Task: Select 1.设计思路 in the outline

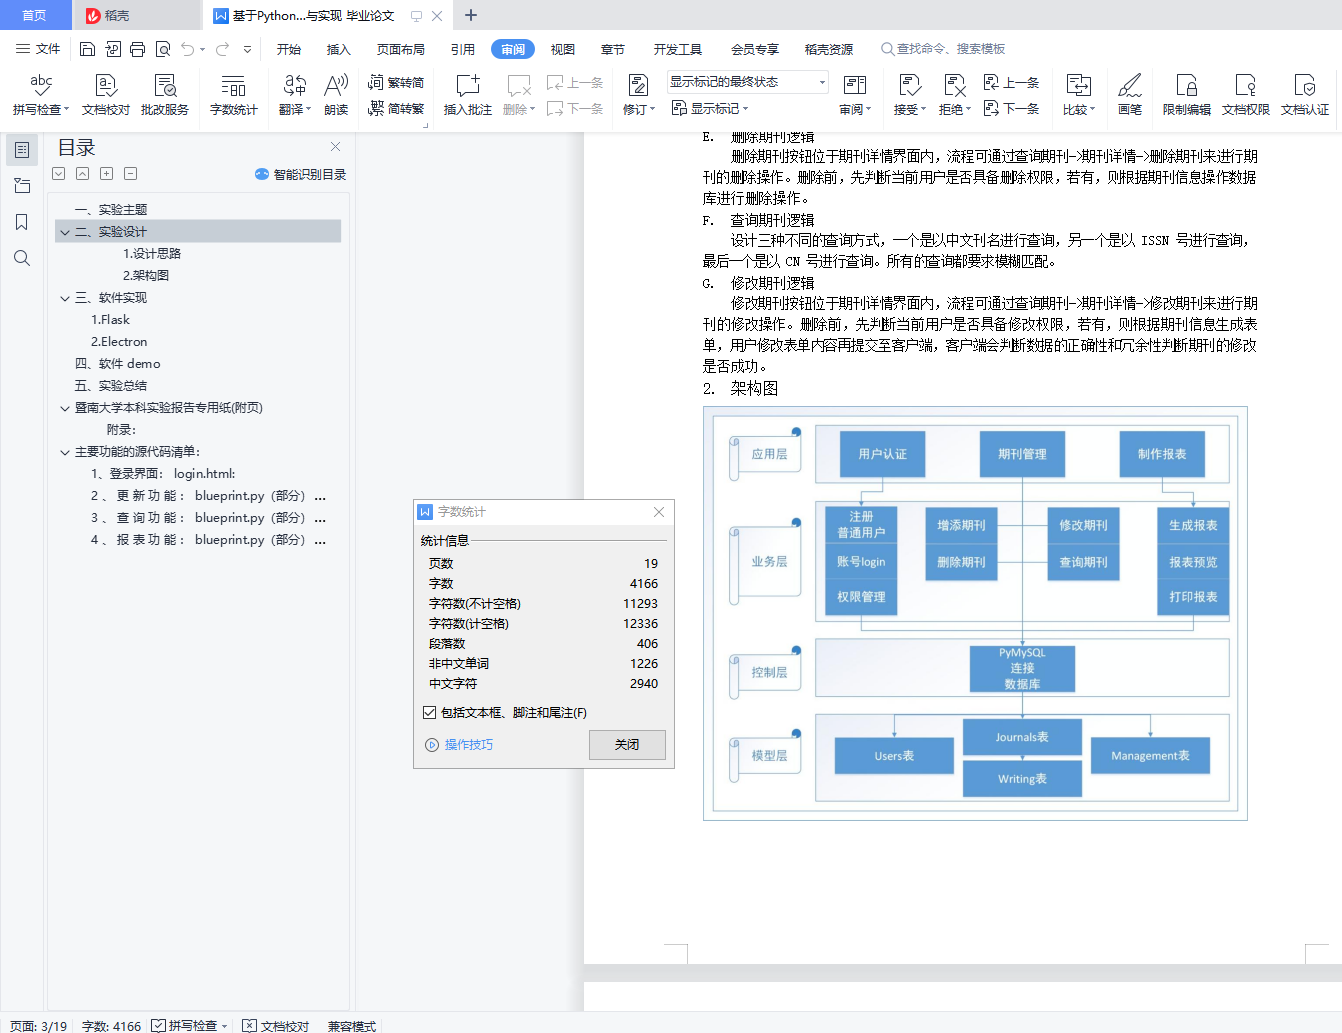Action: pyautogui.click(x=152, y=254)
